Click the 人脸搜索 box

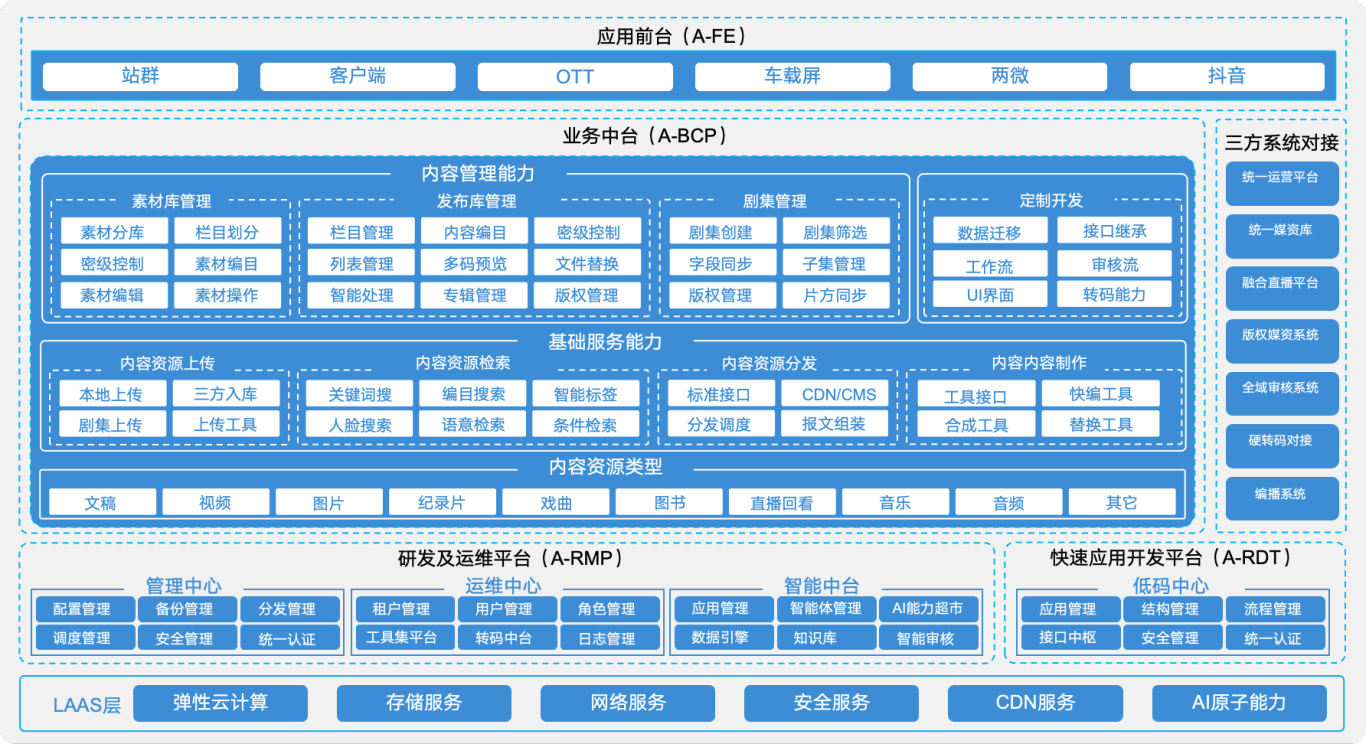(360, 424)
